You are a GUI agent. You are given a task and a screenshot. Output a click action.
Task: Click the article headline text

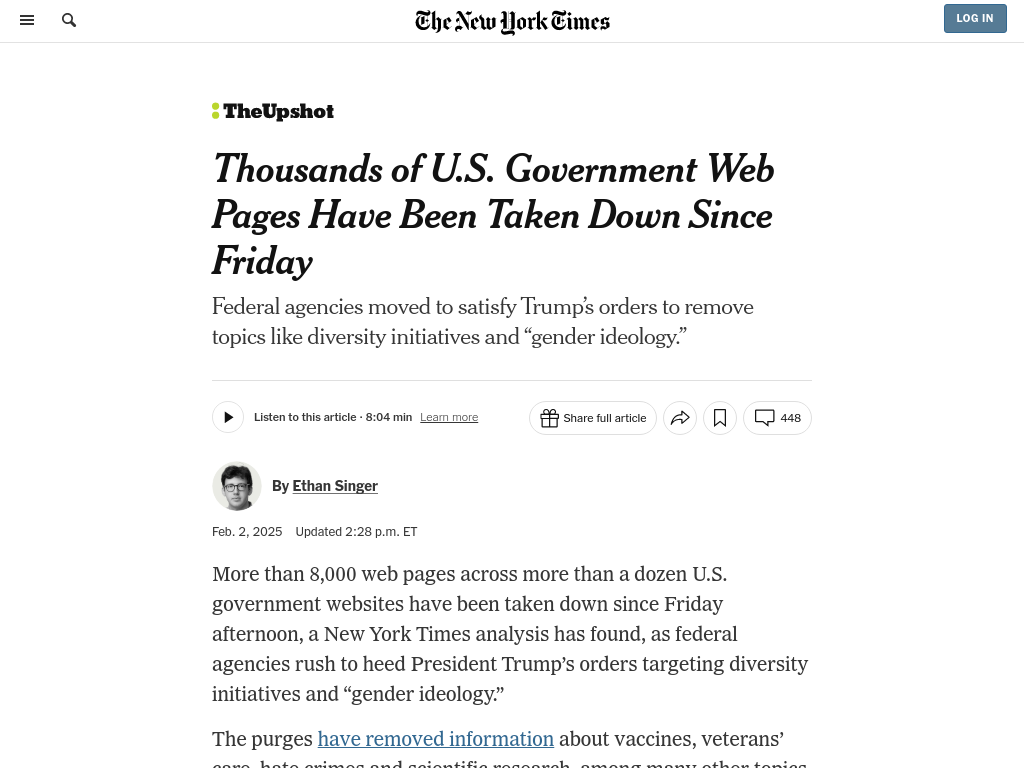(493, 214)
